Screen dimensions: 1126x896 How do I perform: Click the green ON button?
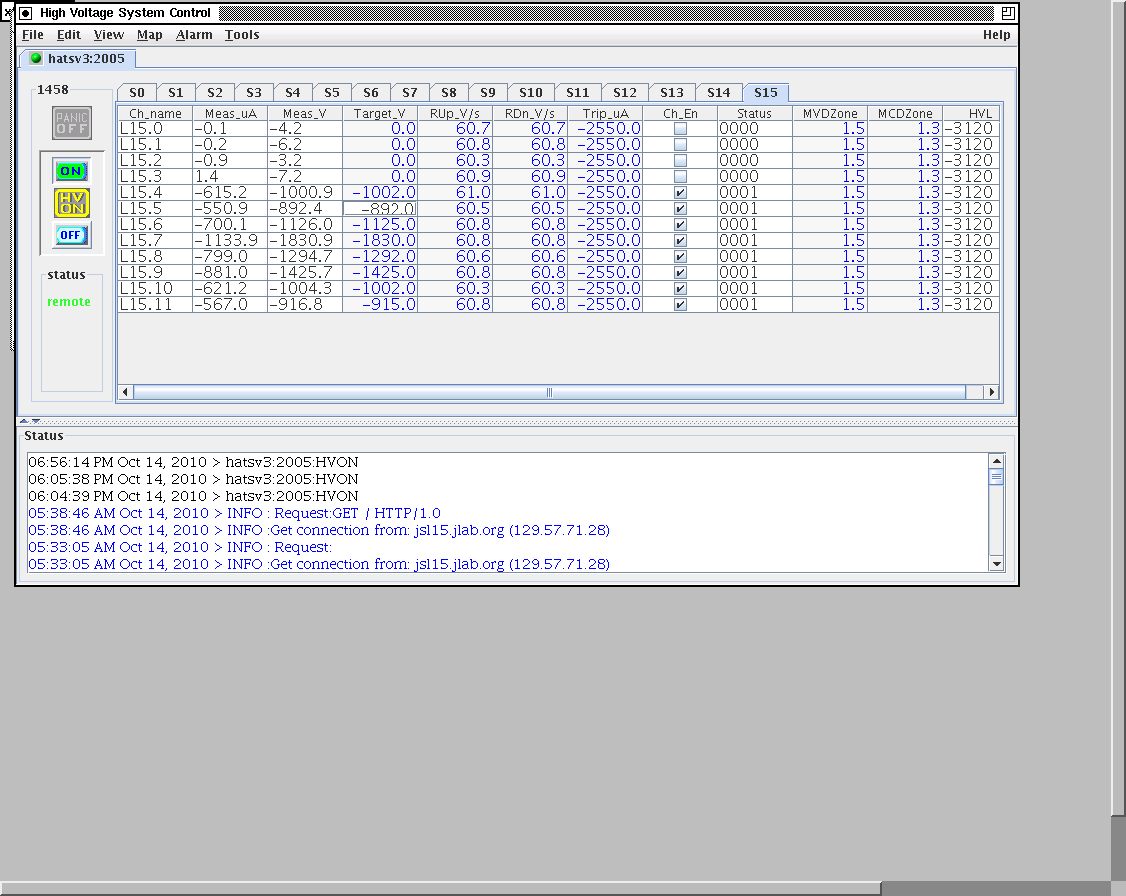[x=71, y=171]
